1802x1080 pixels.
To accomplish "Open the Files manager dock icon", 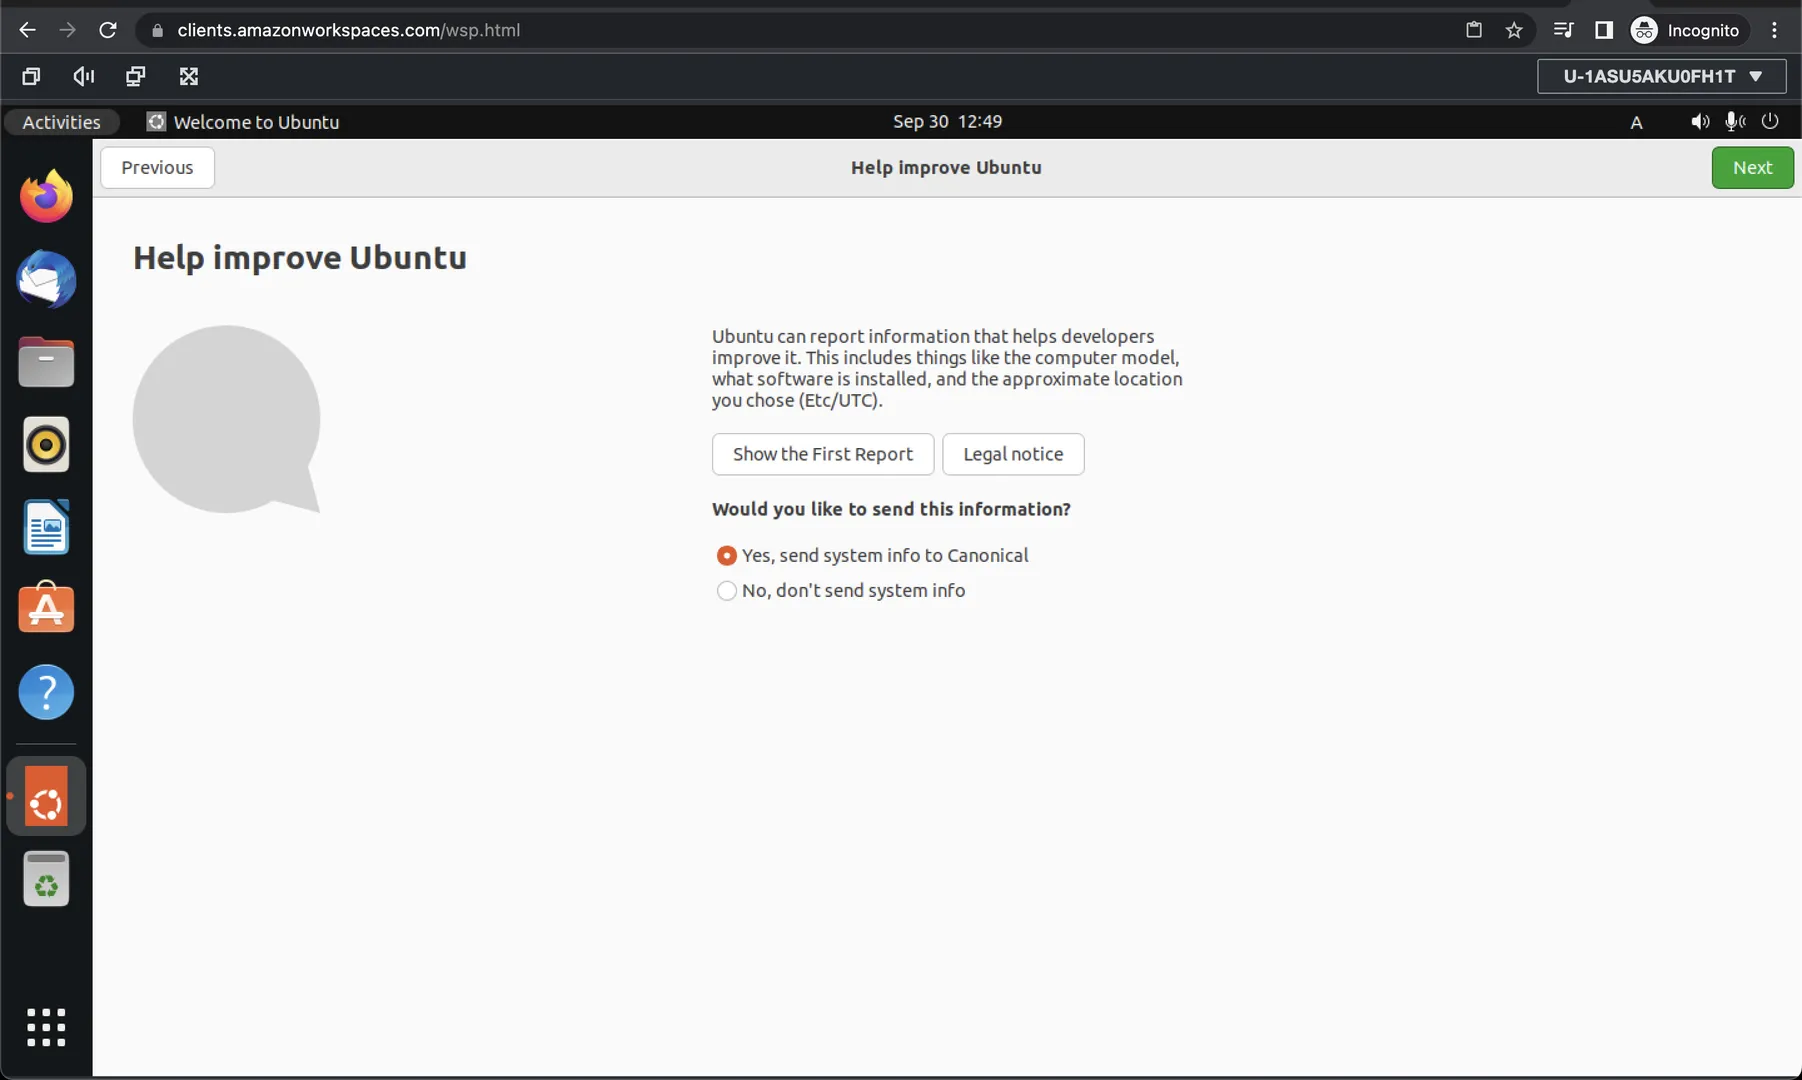I will pyautogui.click(x=46, y=362).
